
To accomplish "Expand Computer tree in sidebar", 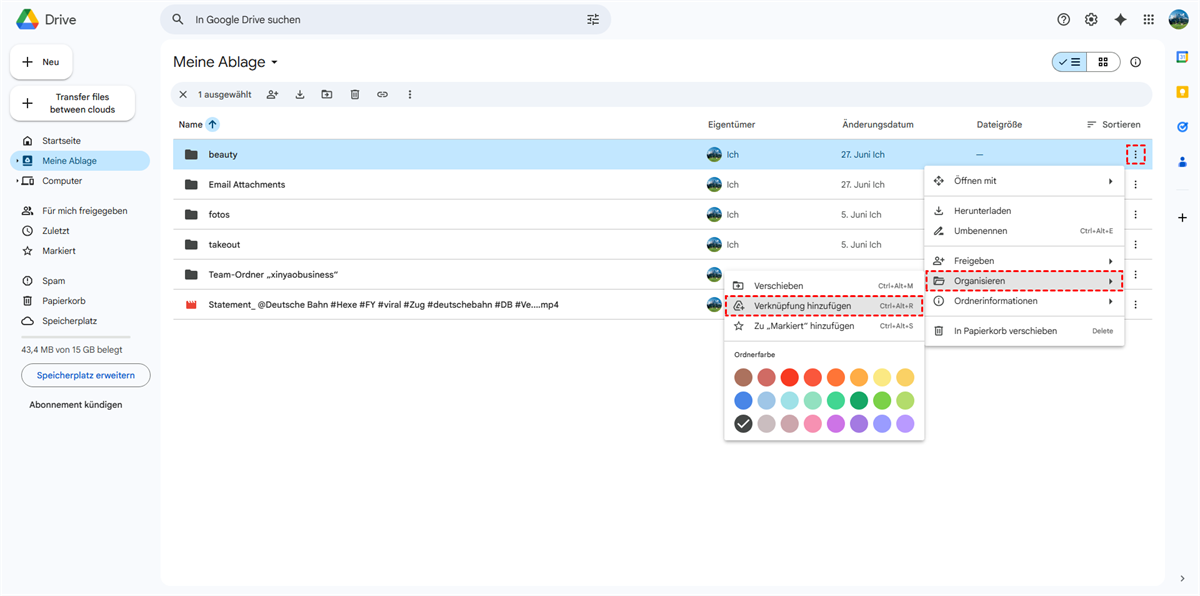I will point(17,181).
